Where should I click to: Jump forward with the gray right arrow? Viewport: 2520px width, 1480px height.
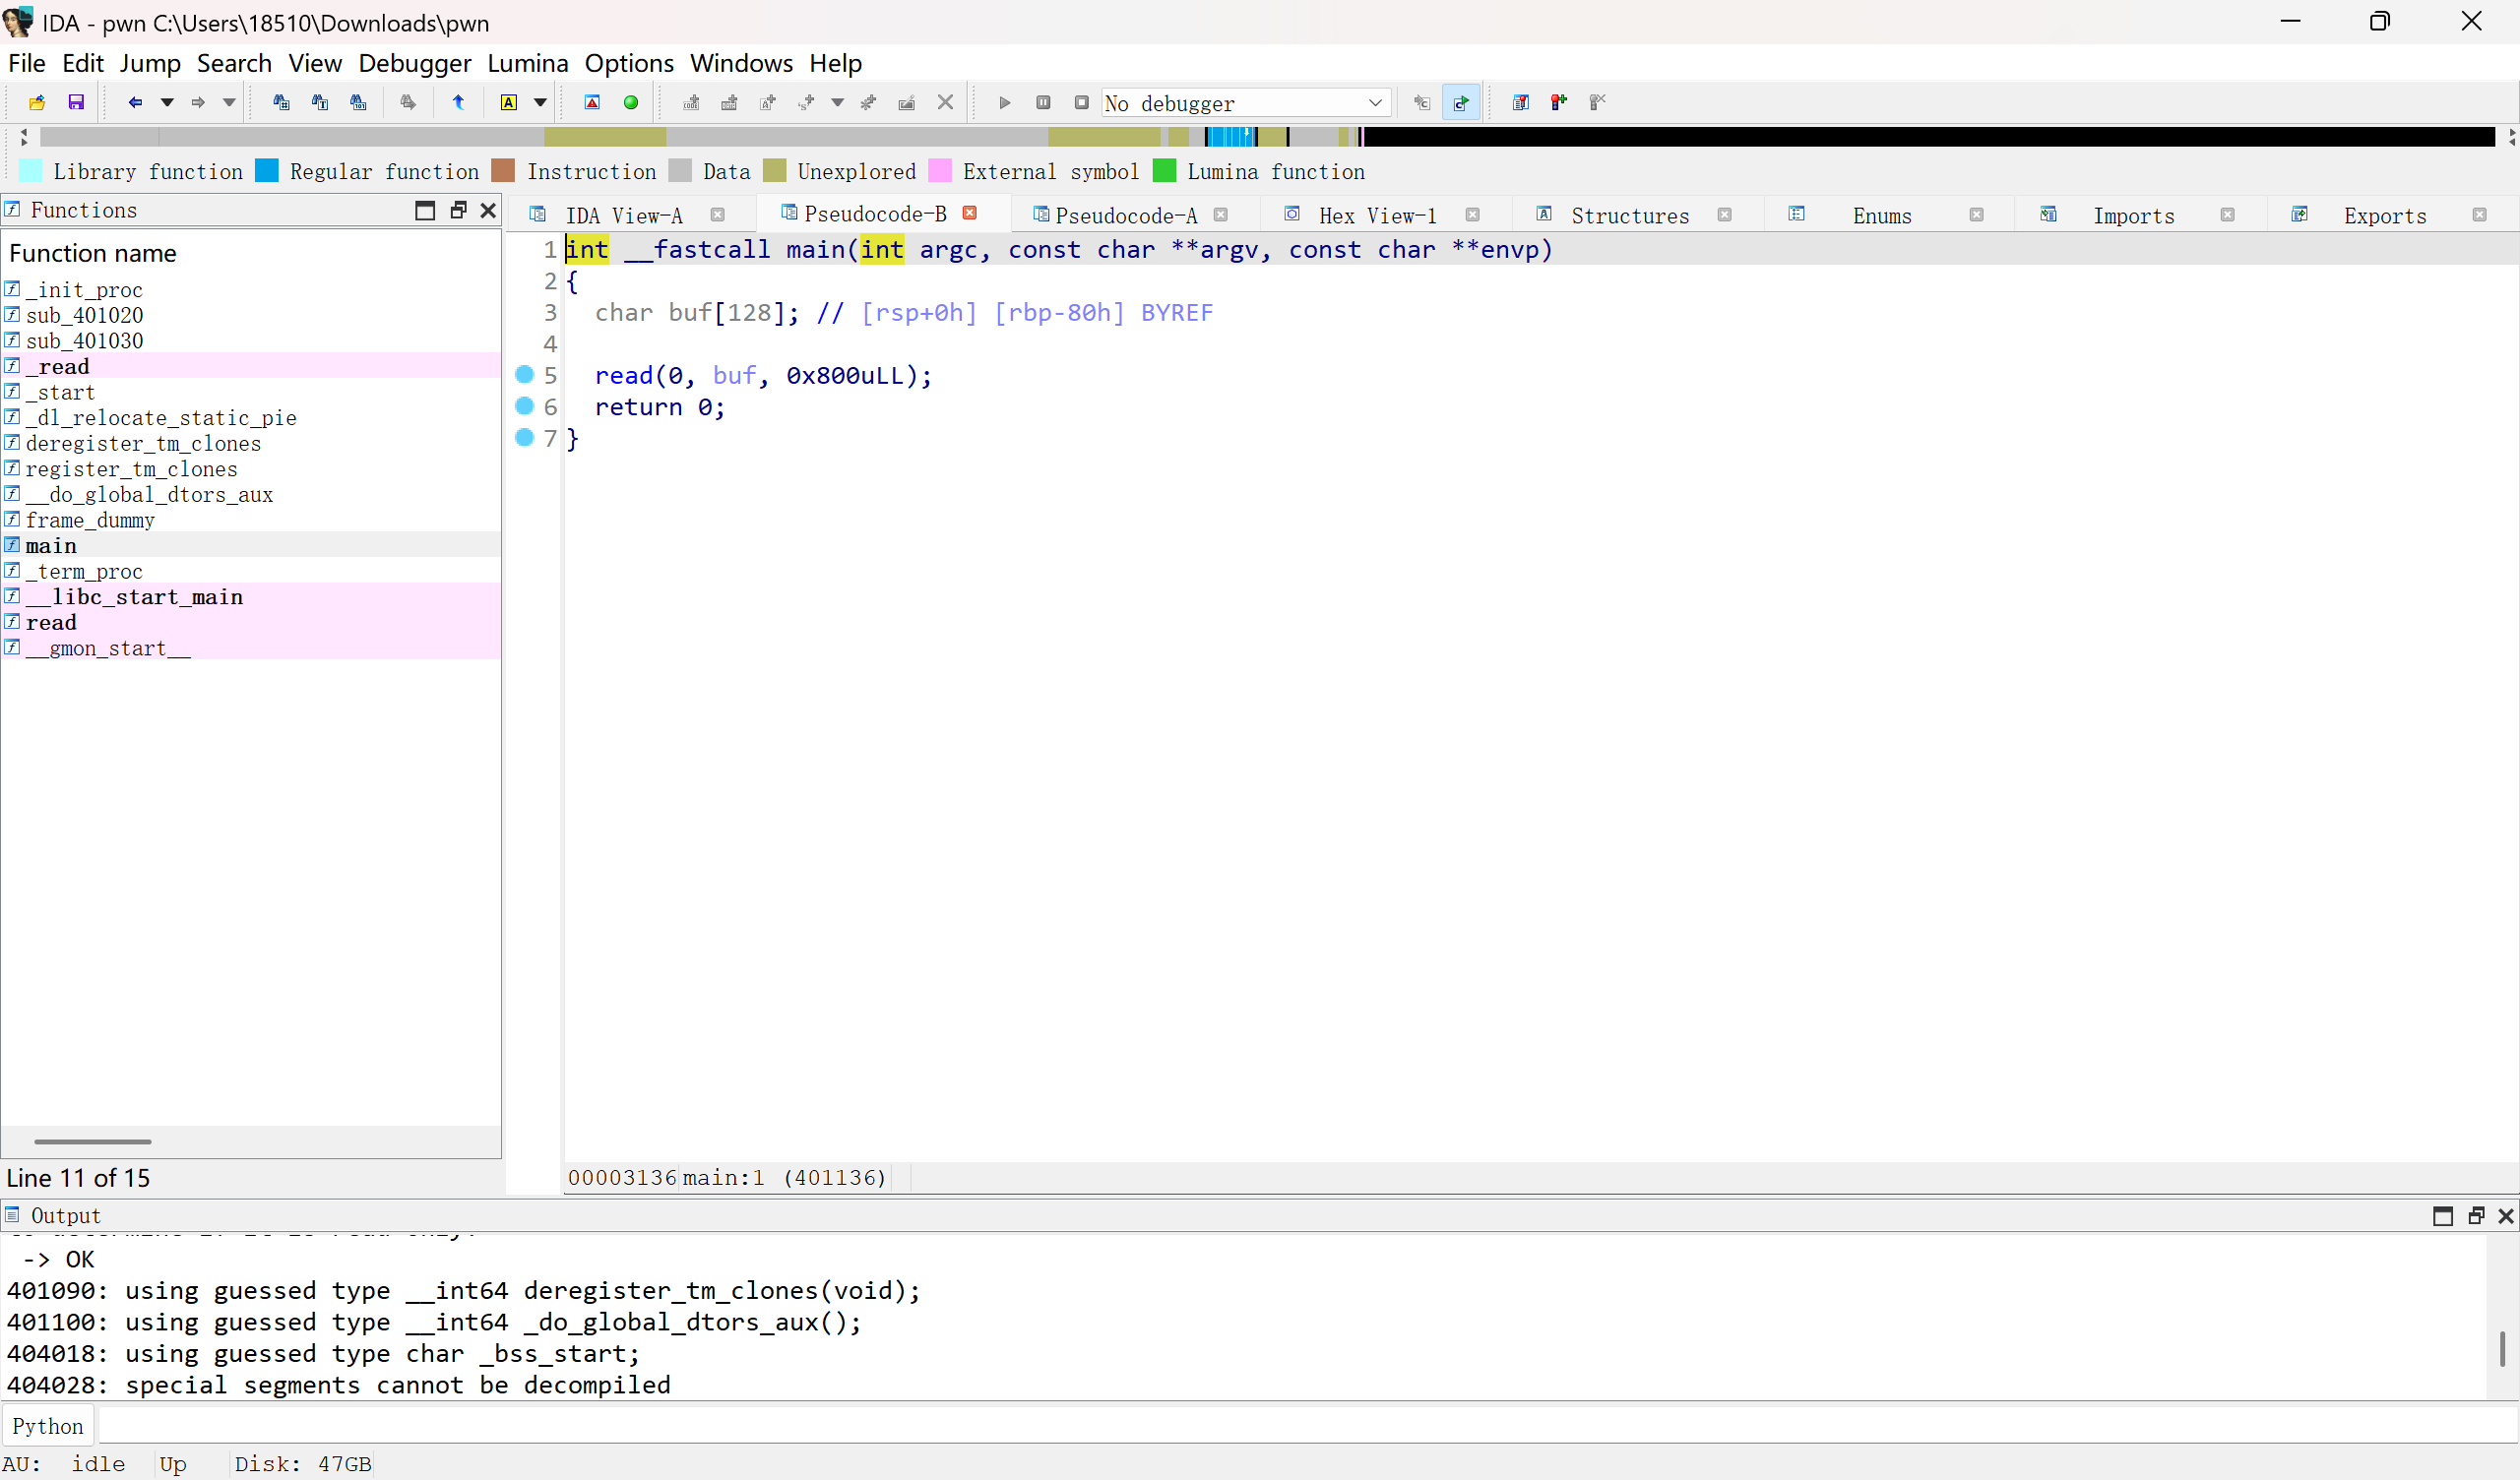[x=198, y=102]
